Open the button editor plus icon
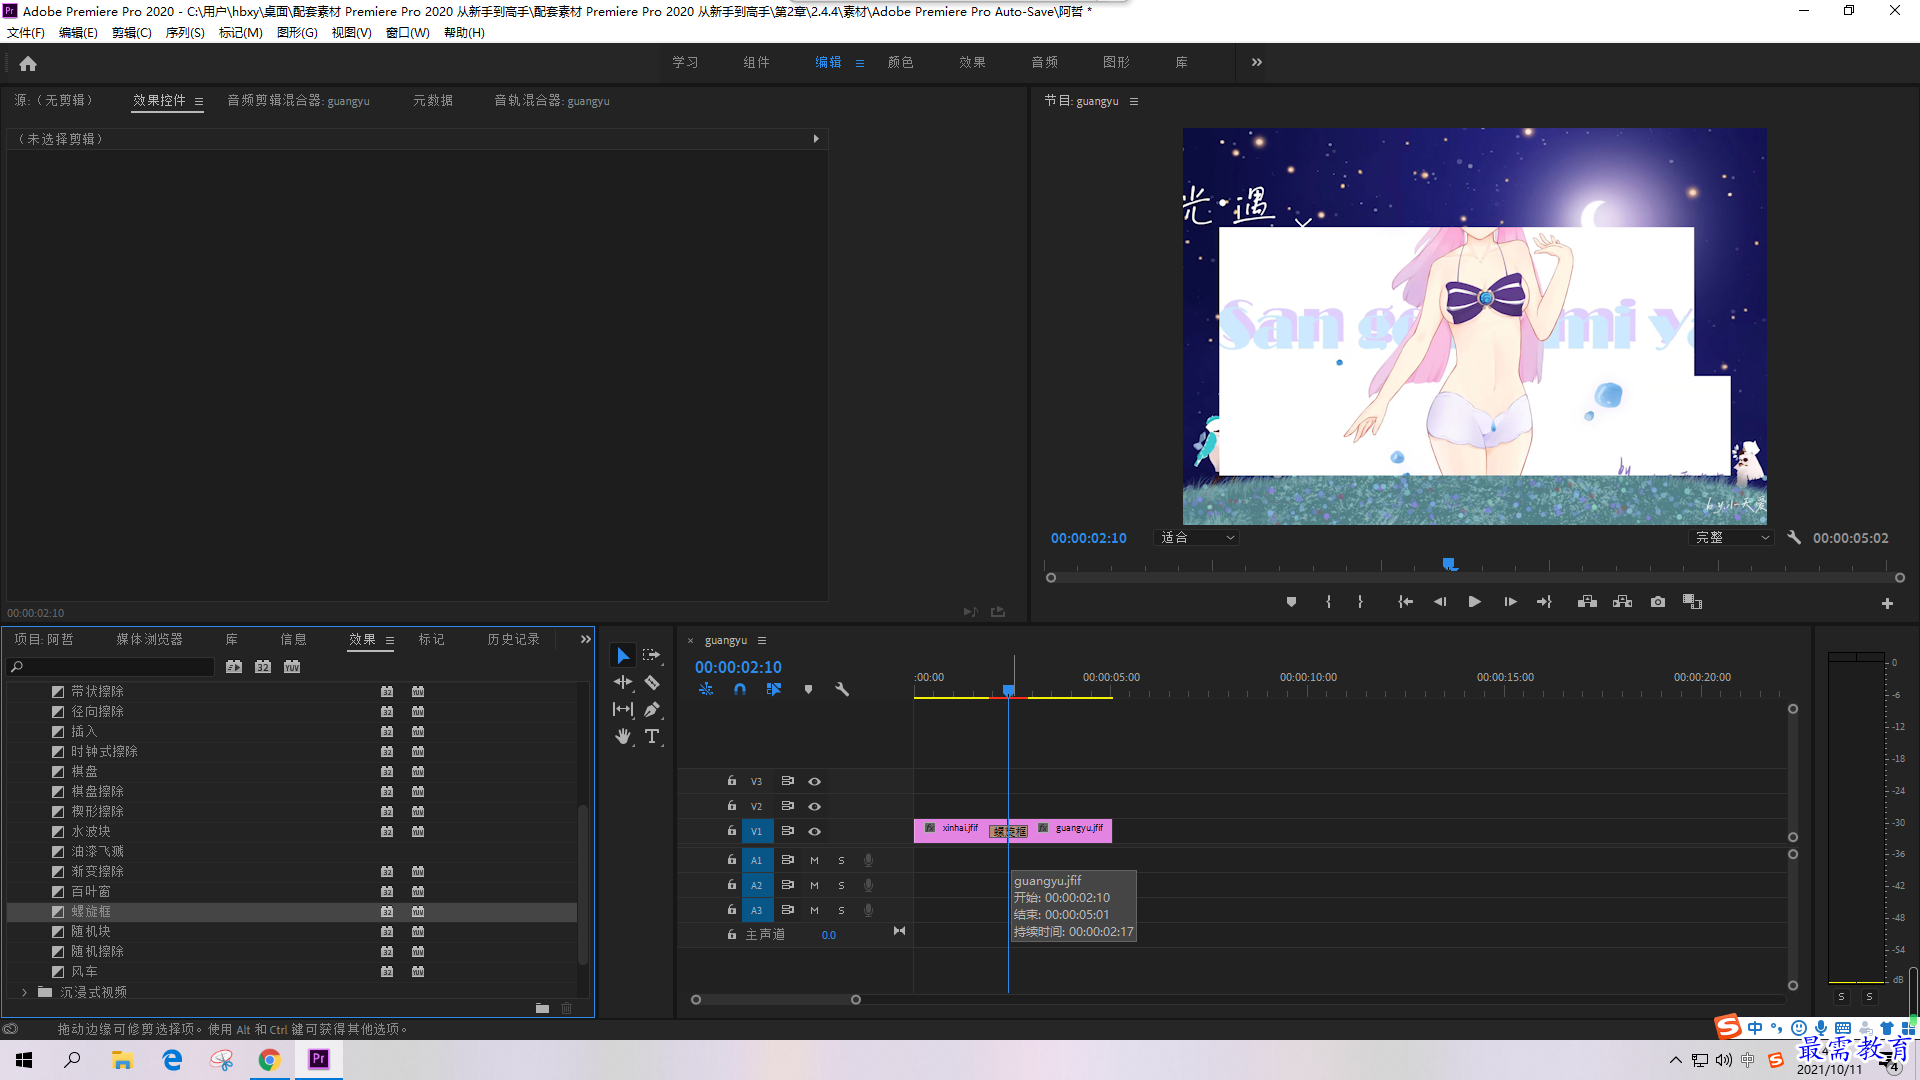1920x1080 pixels. point(1887,603)
